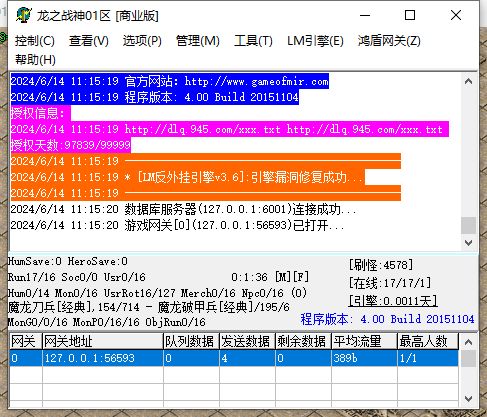Click the gateway table scrollbar thumb
The width and height of the screenshot is (487, 417).
click(x=468, y=359)
